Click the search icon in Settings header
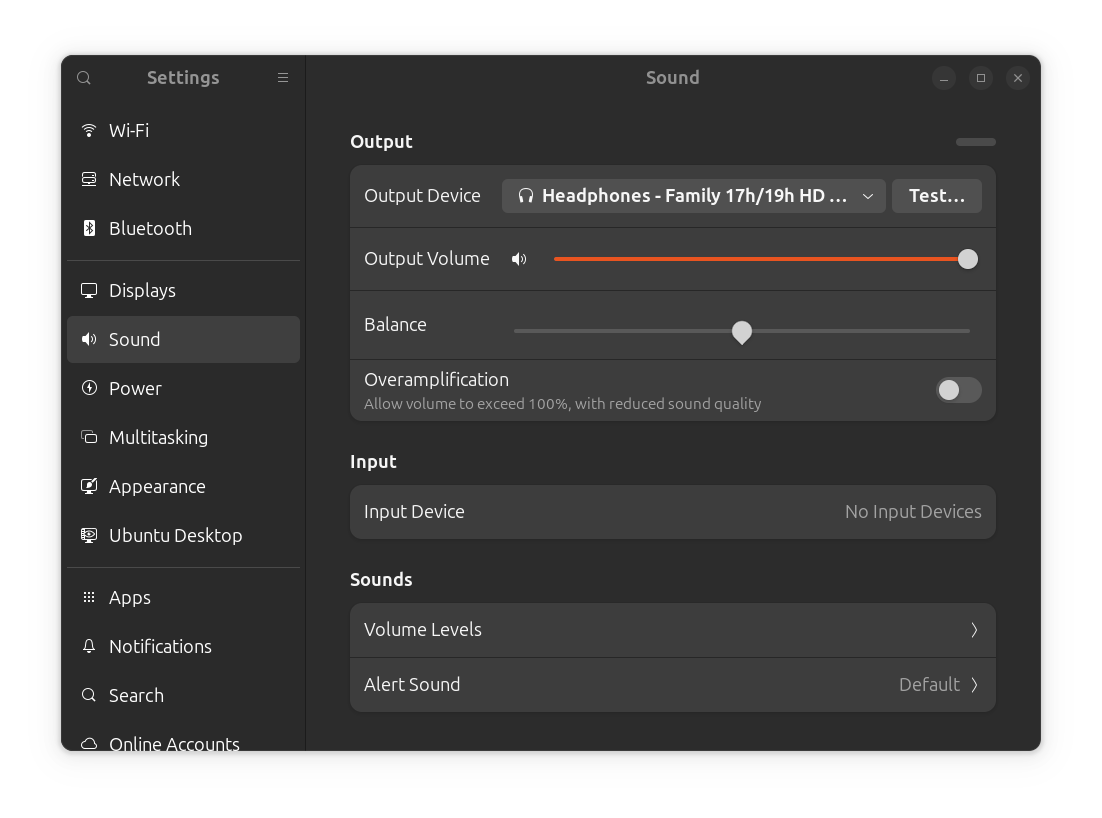The image size is (1102, 818). [84, 78]
